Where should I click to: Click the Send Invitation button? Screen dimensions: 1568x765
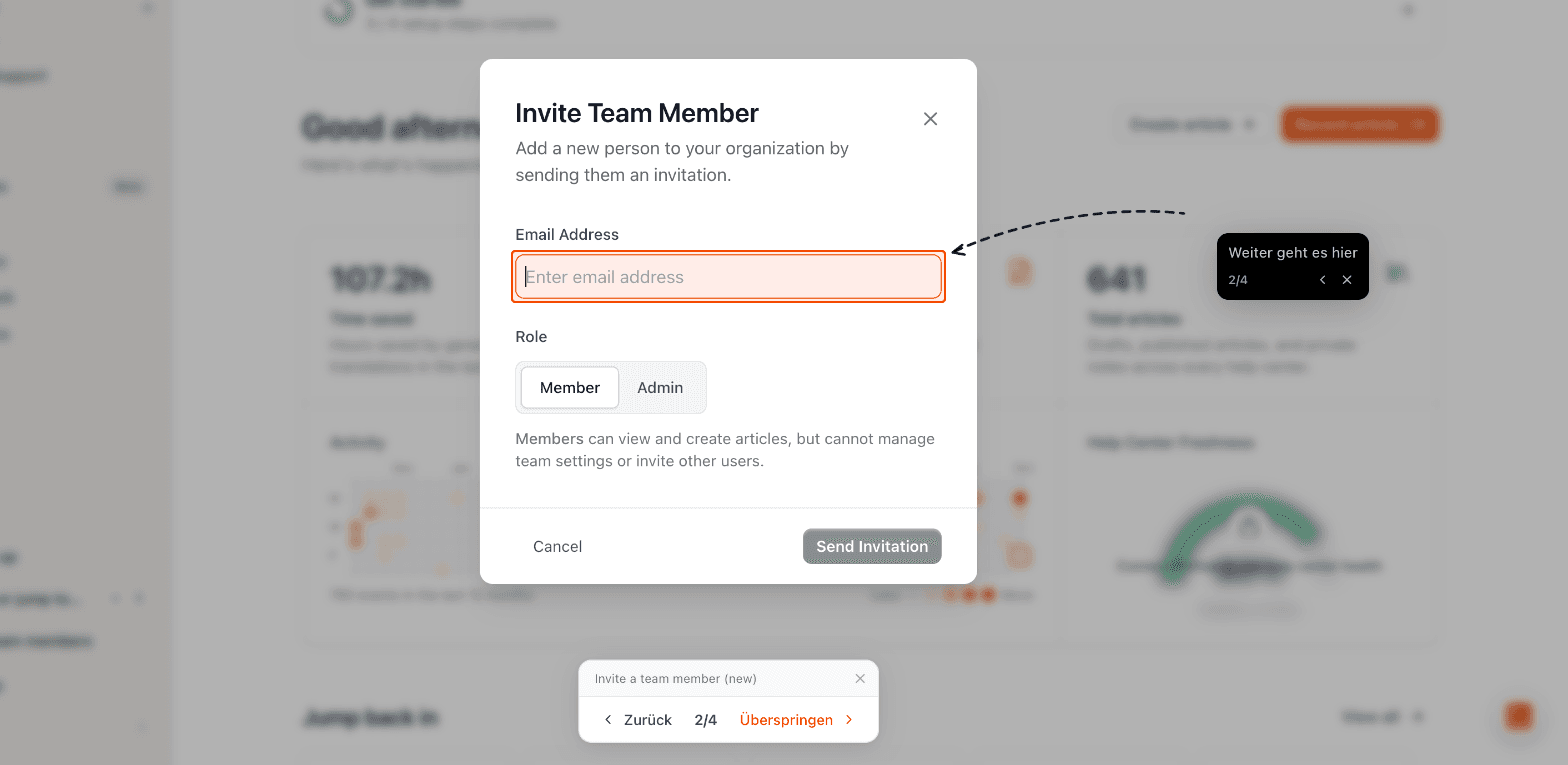(872, 546)
